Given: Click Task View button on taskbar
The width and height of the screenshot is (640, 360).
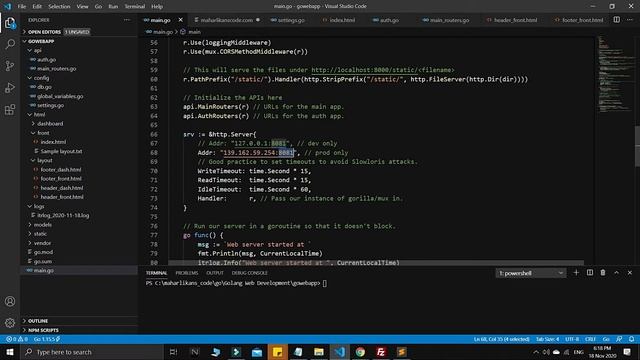Looking at the screenshot, I should (173, 352).
